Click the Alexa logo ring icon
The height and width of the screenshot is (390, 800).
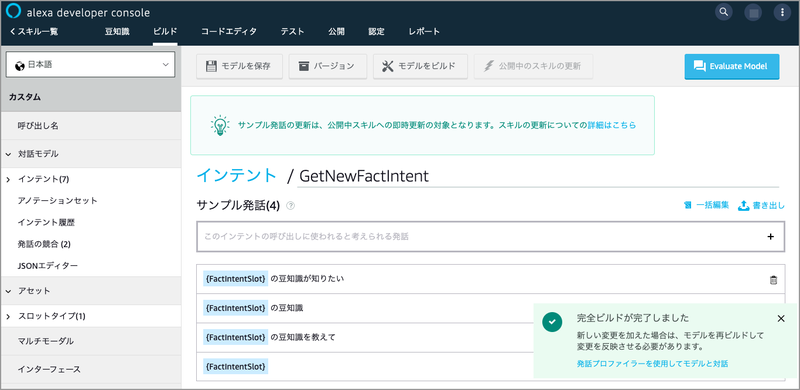[x=13, y=11]
